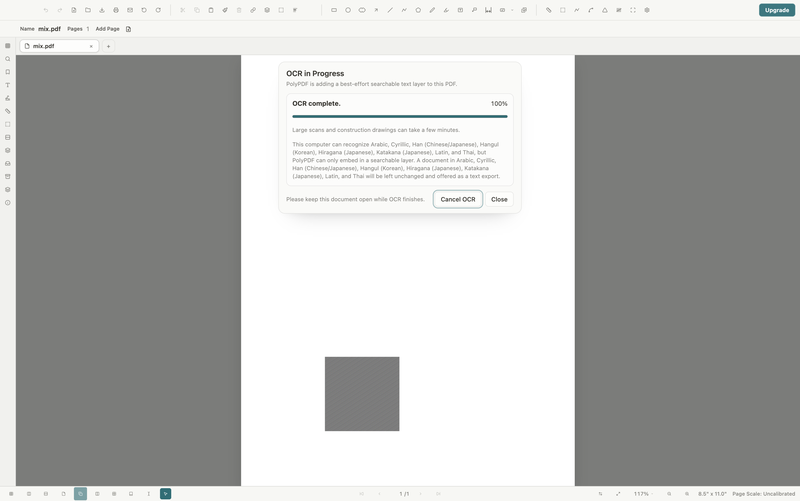Select the Text Box tool
This screenshot has height=501, width=800.
[460, 10]
